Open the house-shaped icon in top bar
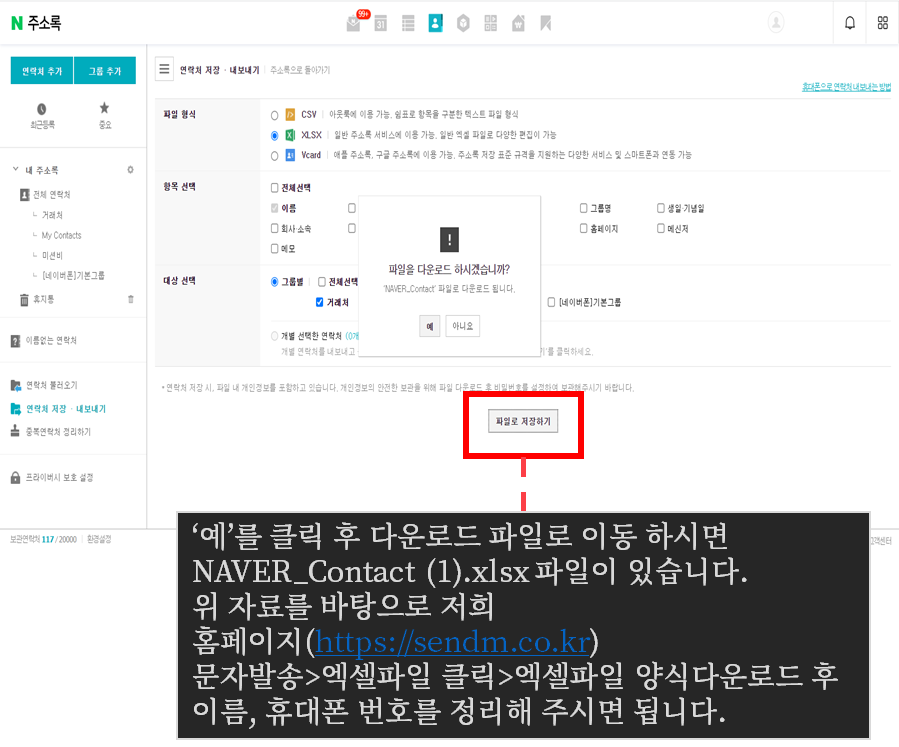 pyautogui.click(x=518, y=24)
